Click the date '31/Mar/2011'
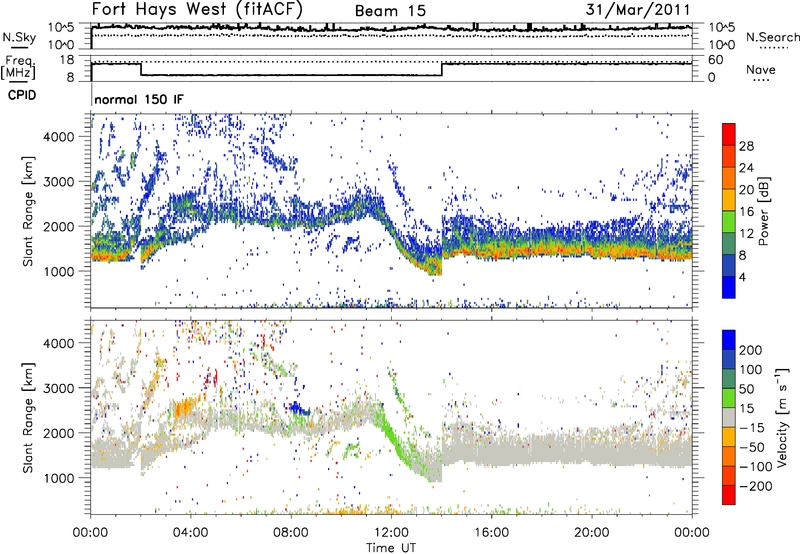This screenshot has height=554, width=800. tap(638, 9)
